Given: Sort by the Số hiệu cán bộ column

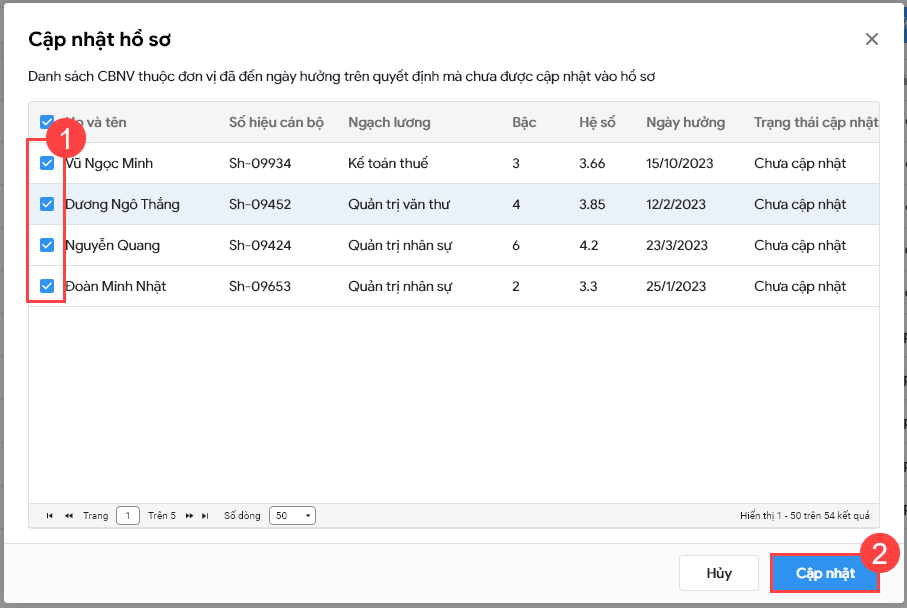Looking at the screenshot, I should (x=276, y=122).
